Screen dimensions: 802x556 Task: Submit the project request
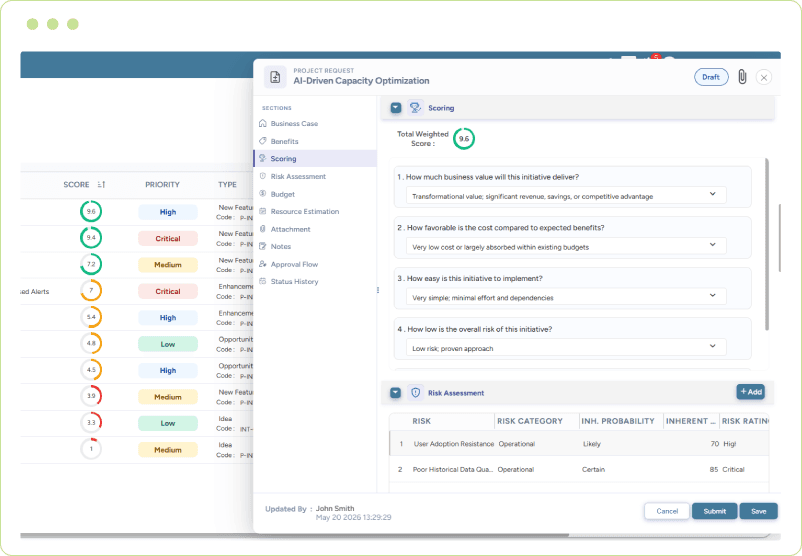pyautogui.click(x=715, y=511)
